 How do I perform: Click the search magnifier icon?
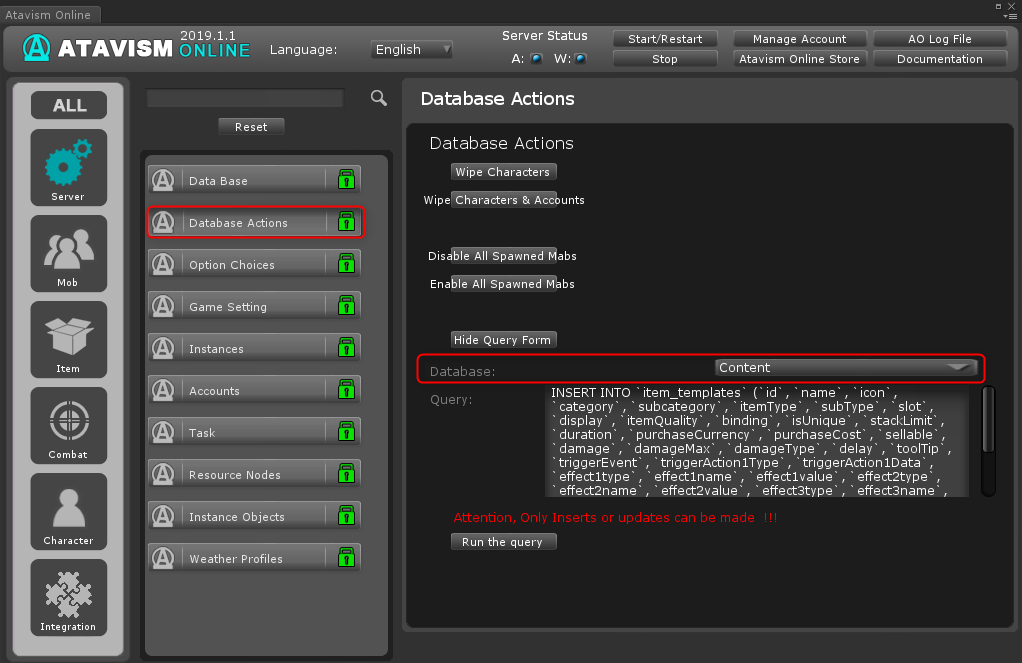click(378, 97)
